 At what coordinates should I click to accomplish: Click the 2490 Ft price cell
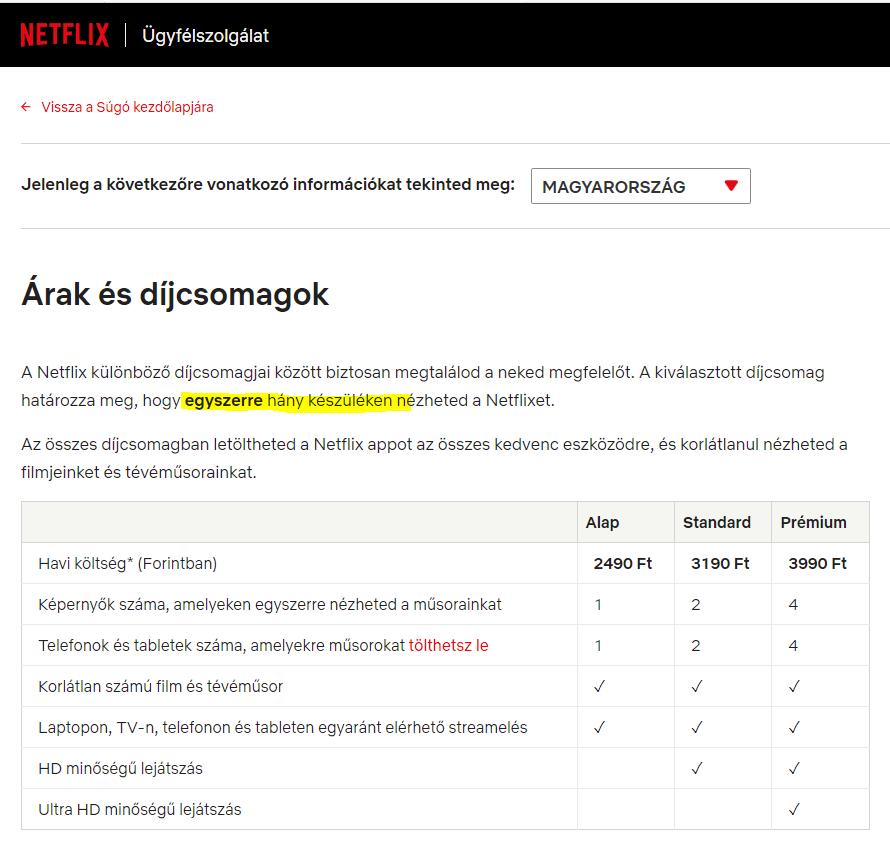click(623, 564)
